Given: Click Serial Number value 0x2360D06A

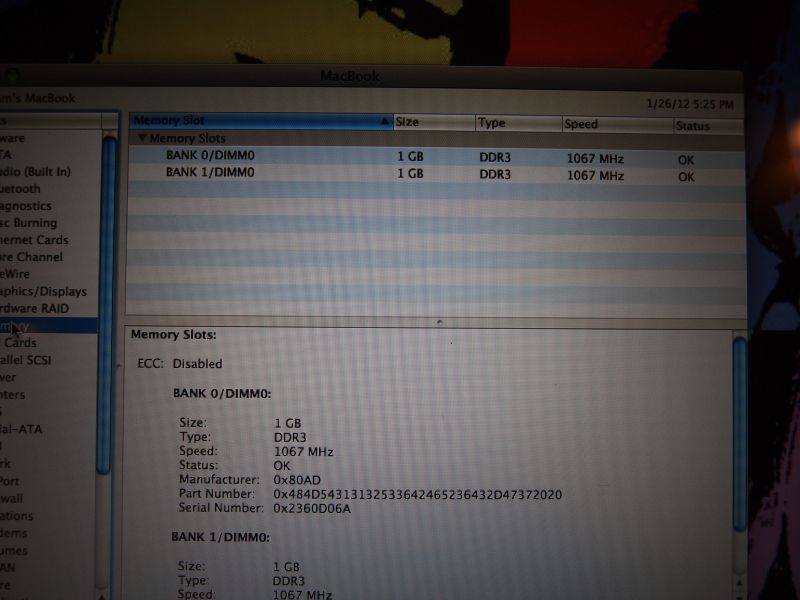Looking at the screenshot, I should [x=312, y=508].
